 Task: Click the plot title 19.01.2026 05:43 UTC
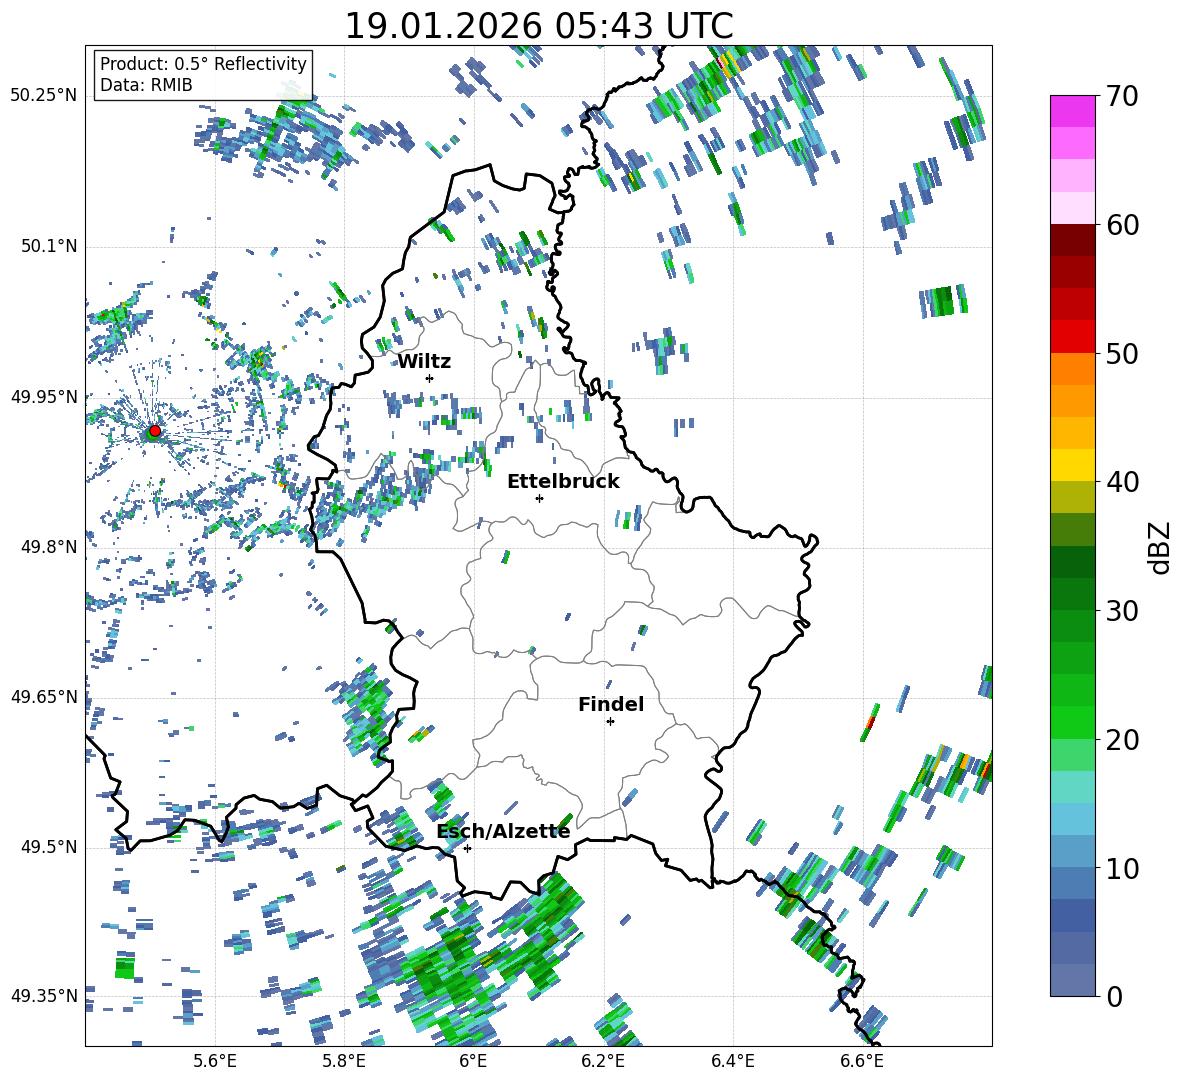(539, 26)
